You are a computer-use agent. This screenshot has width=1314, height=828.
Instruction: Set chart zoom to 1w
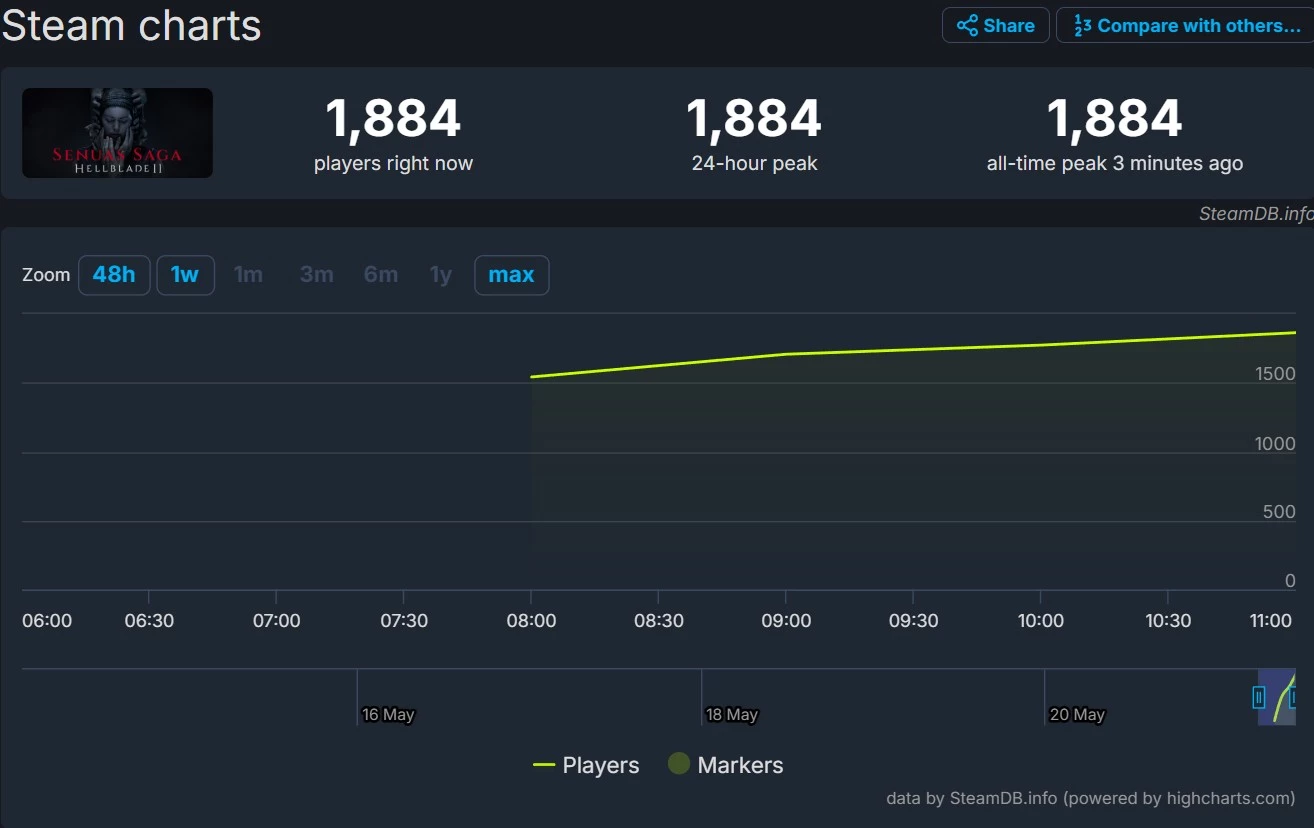(x=185, y=275)
